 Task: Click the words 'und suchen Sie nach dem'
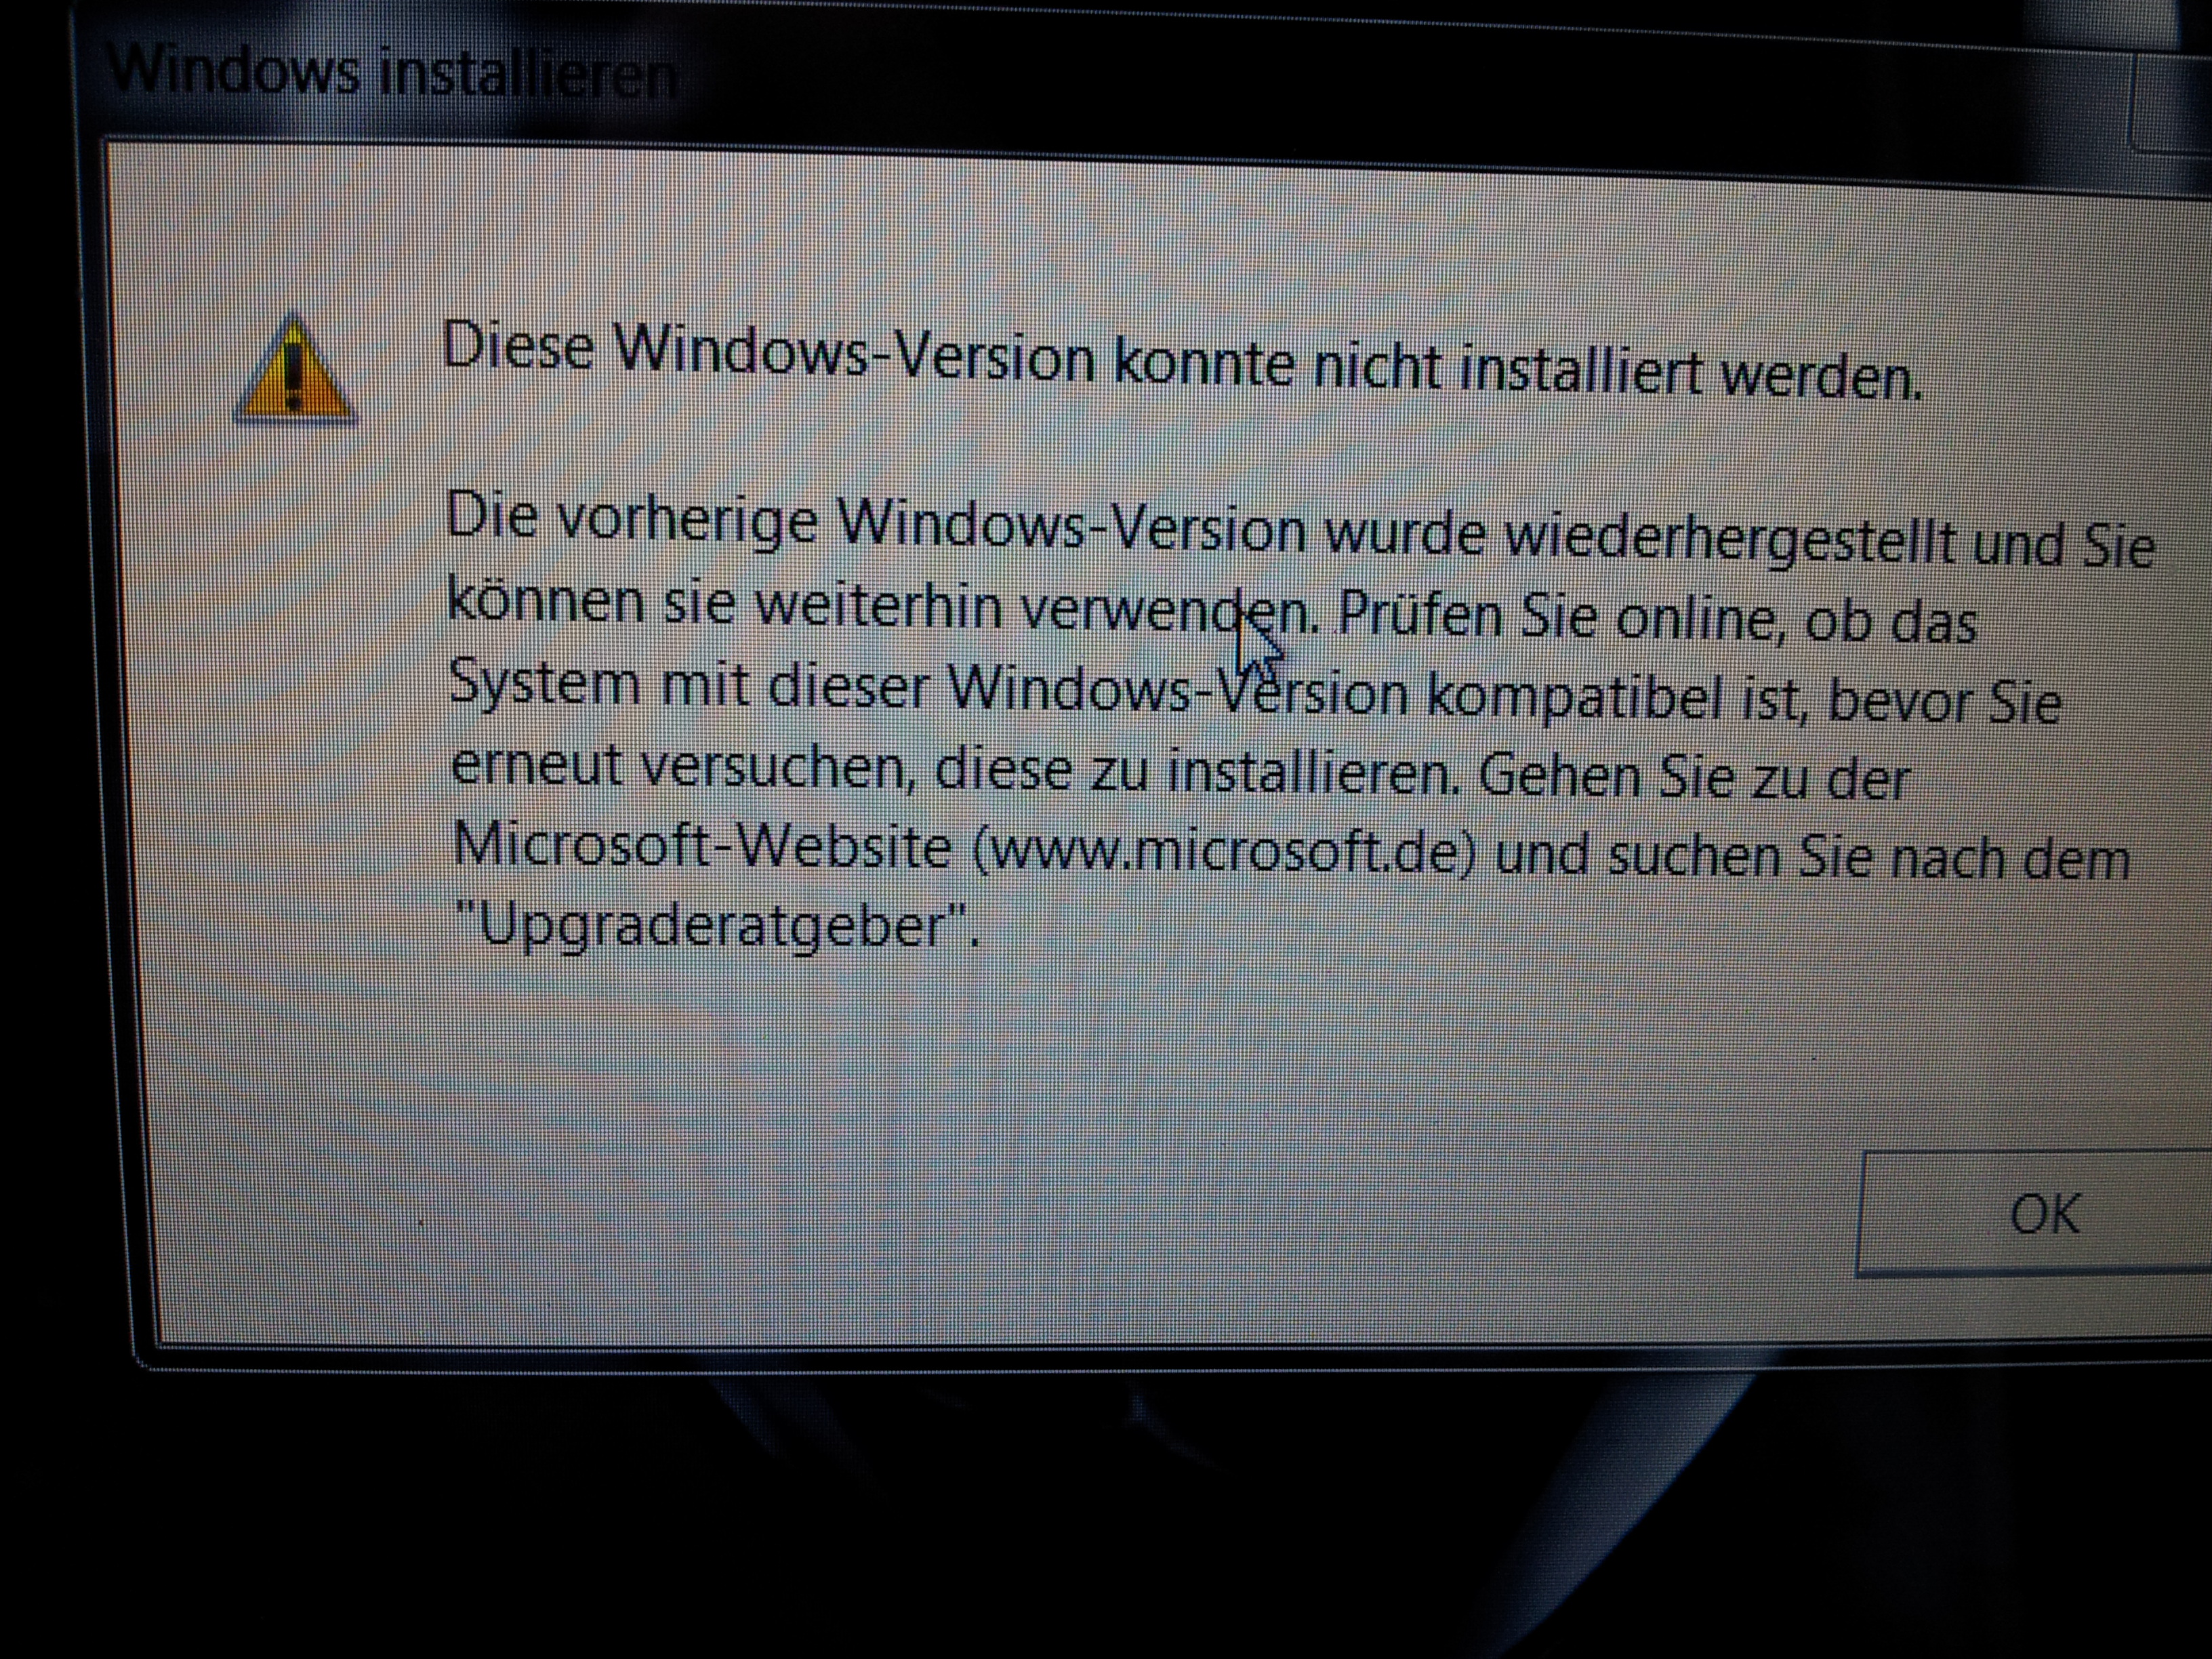[x=1812, y=858]
